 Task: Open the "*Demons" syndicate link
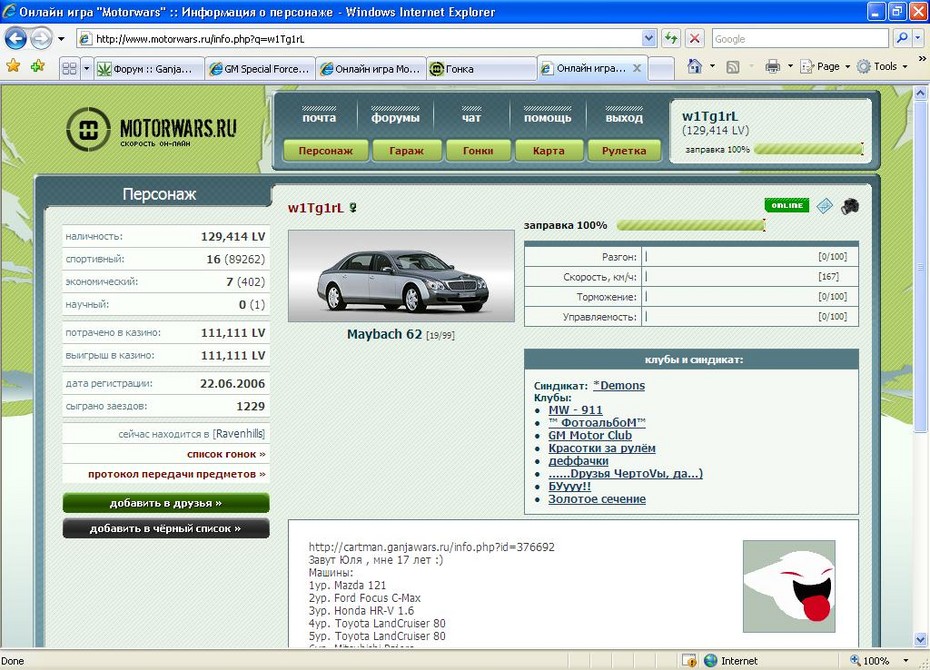coord(619,385)
